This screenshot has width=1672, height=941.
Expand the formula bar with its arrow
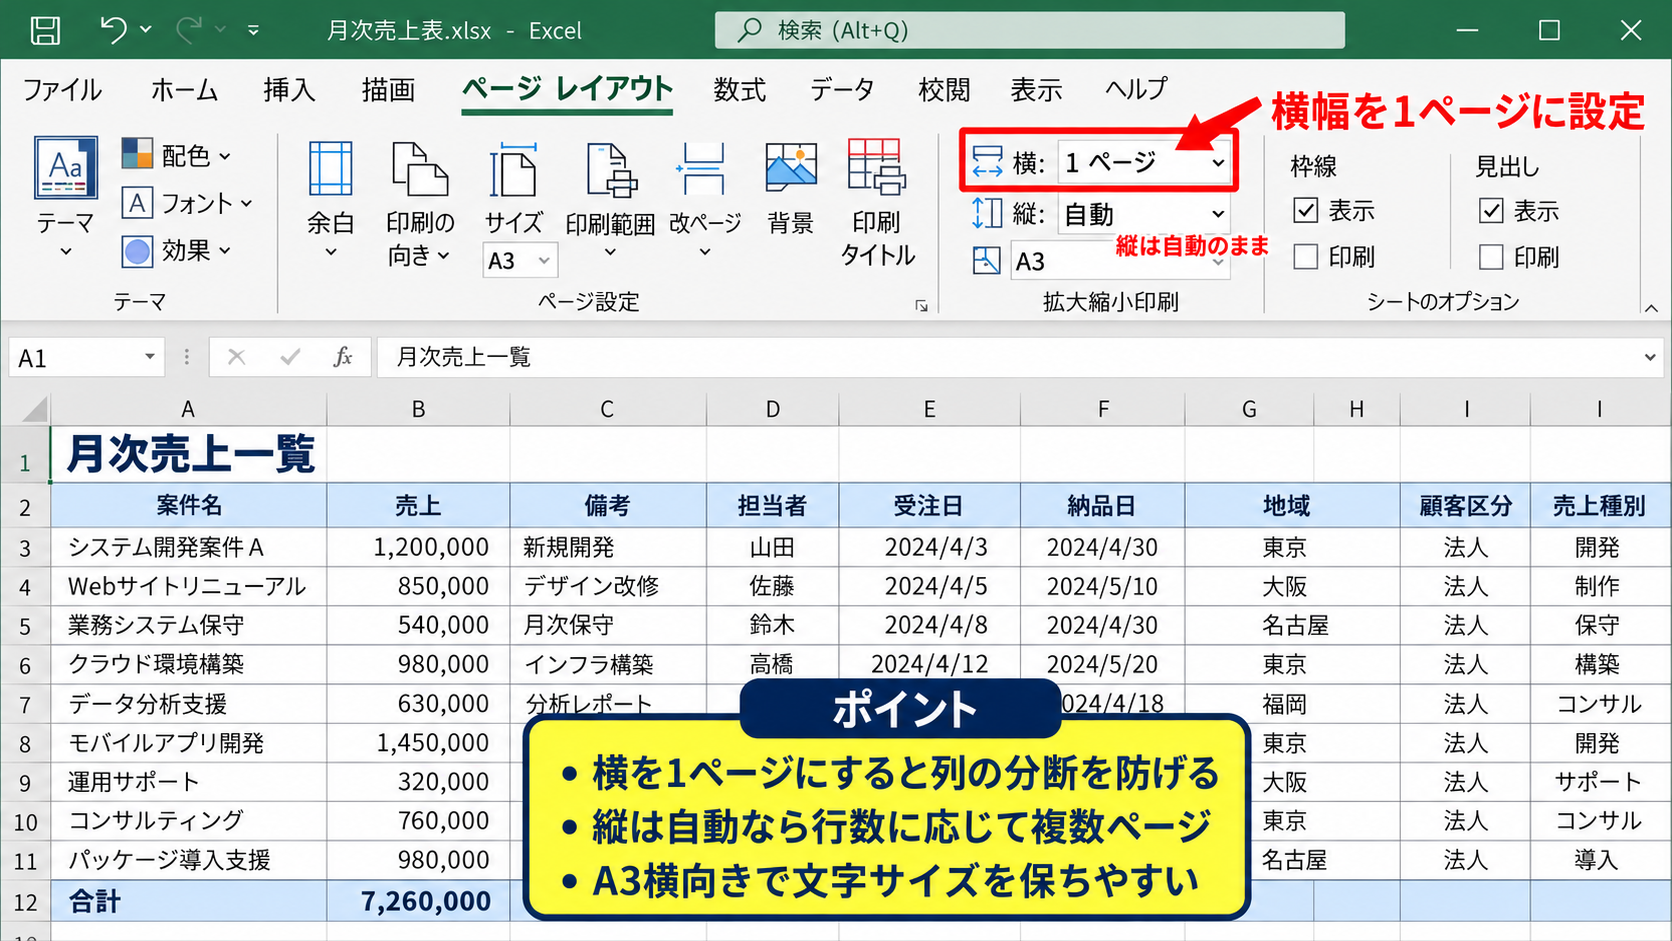[x=1650, y=357]
